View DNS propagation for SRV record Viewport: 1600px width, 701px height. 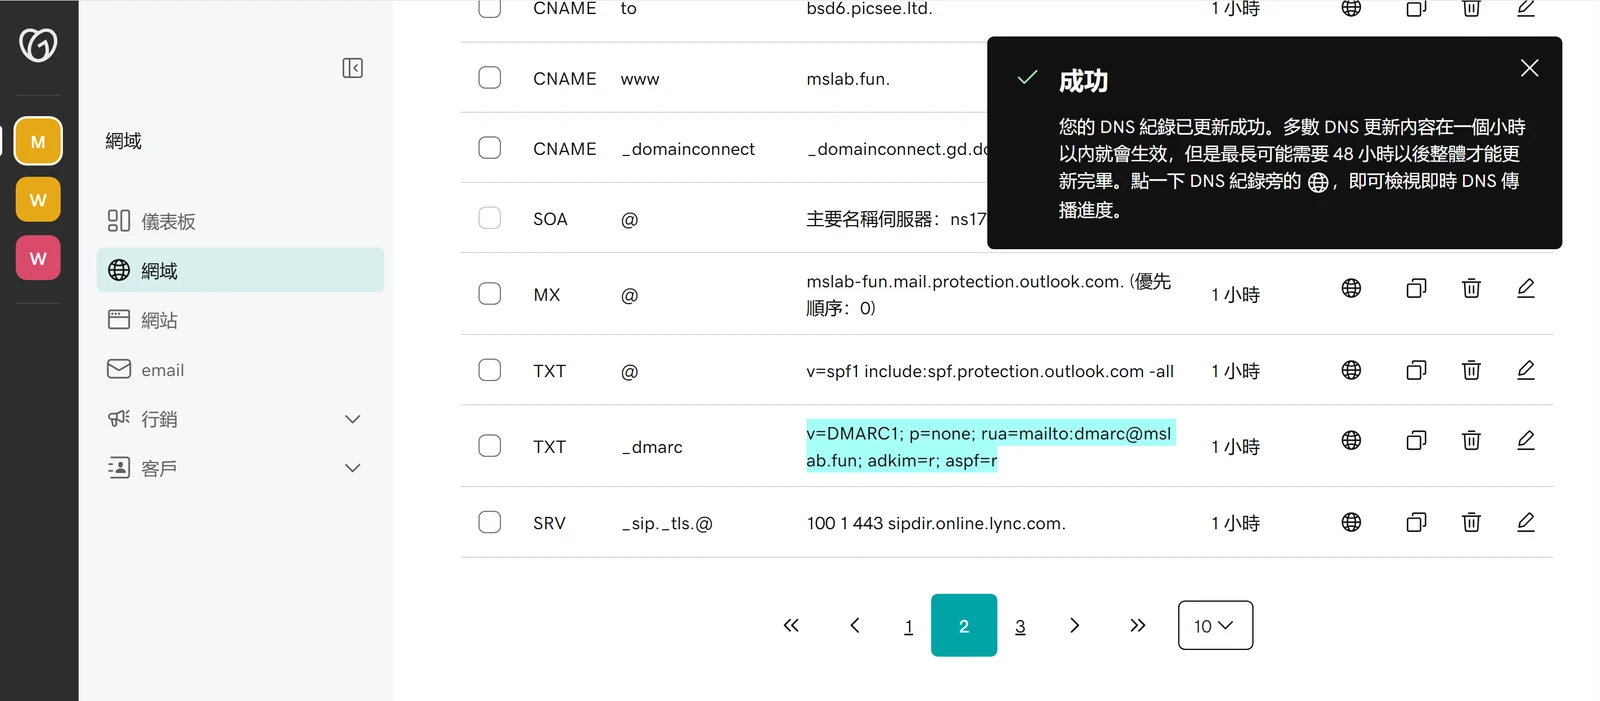[1351, 522]
